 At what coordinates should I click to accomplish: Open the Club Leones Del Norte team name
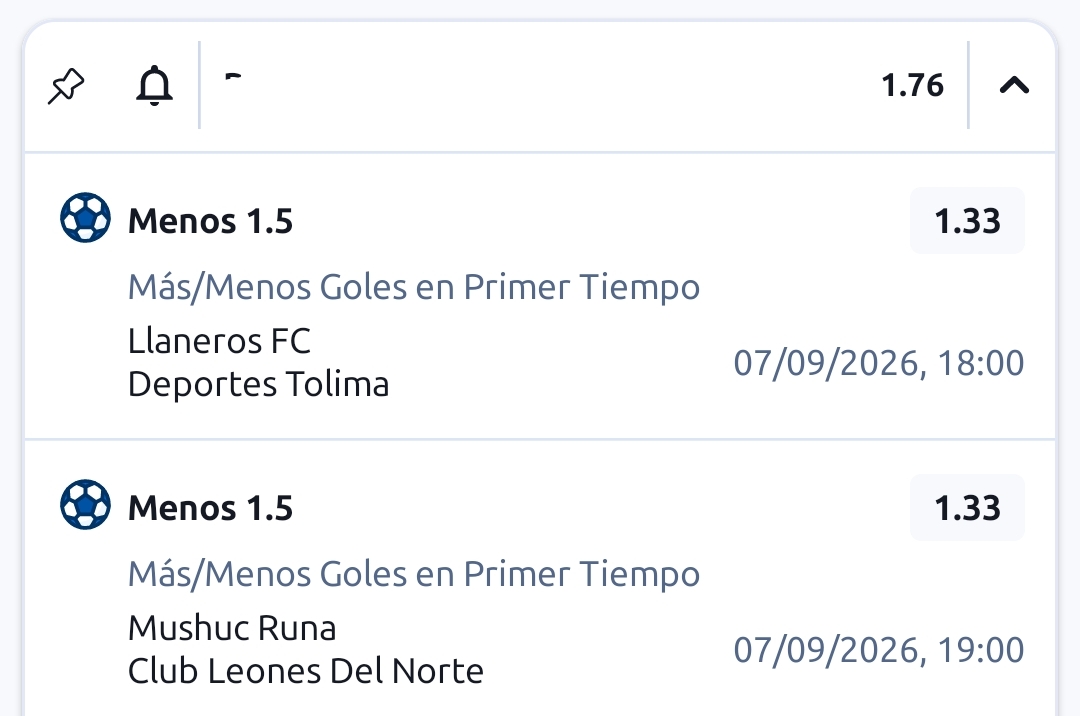[x=306, y=671]
